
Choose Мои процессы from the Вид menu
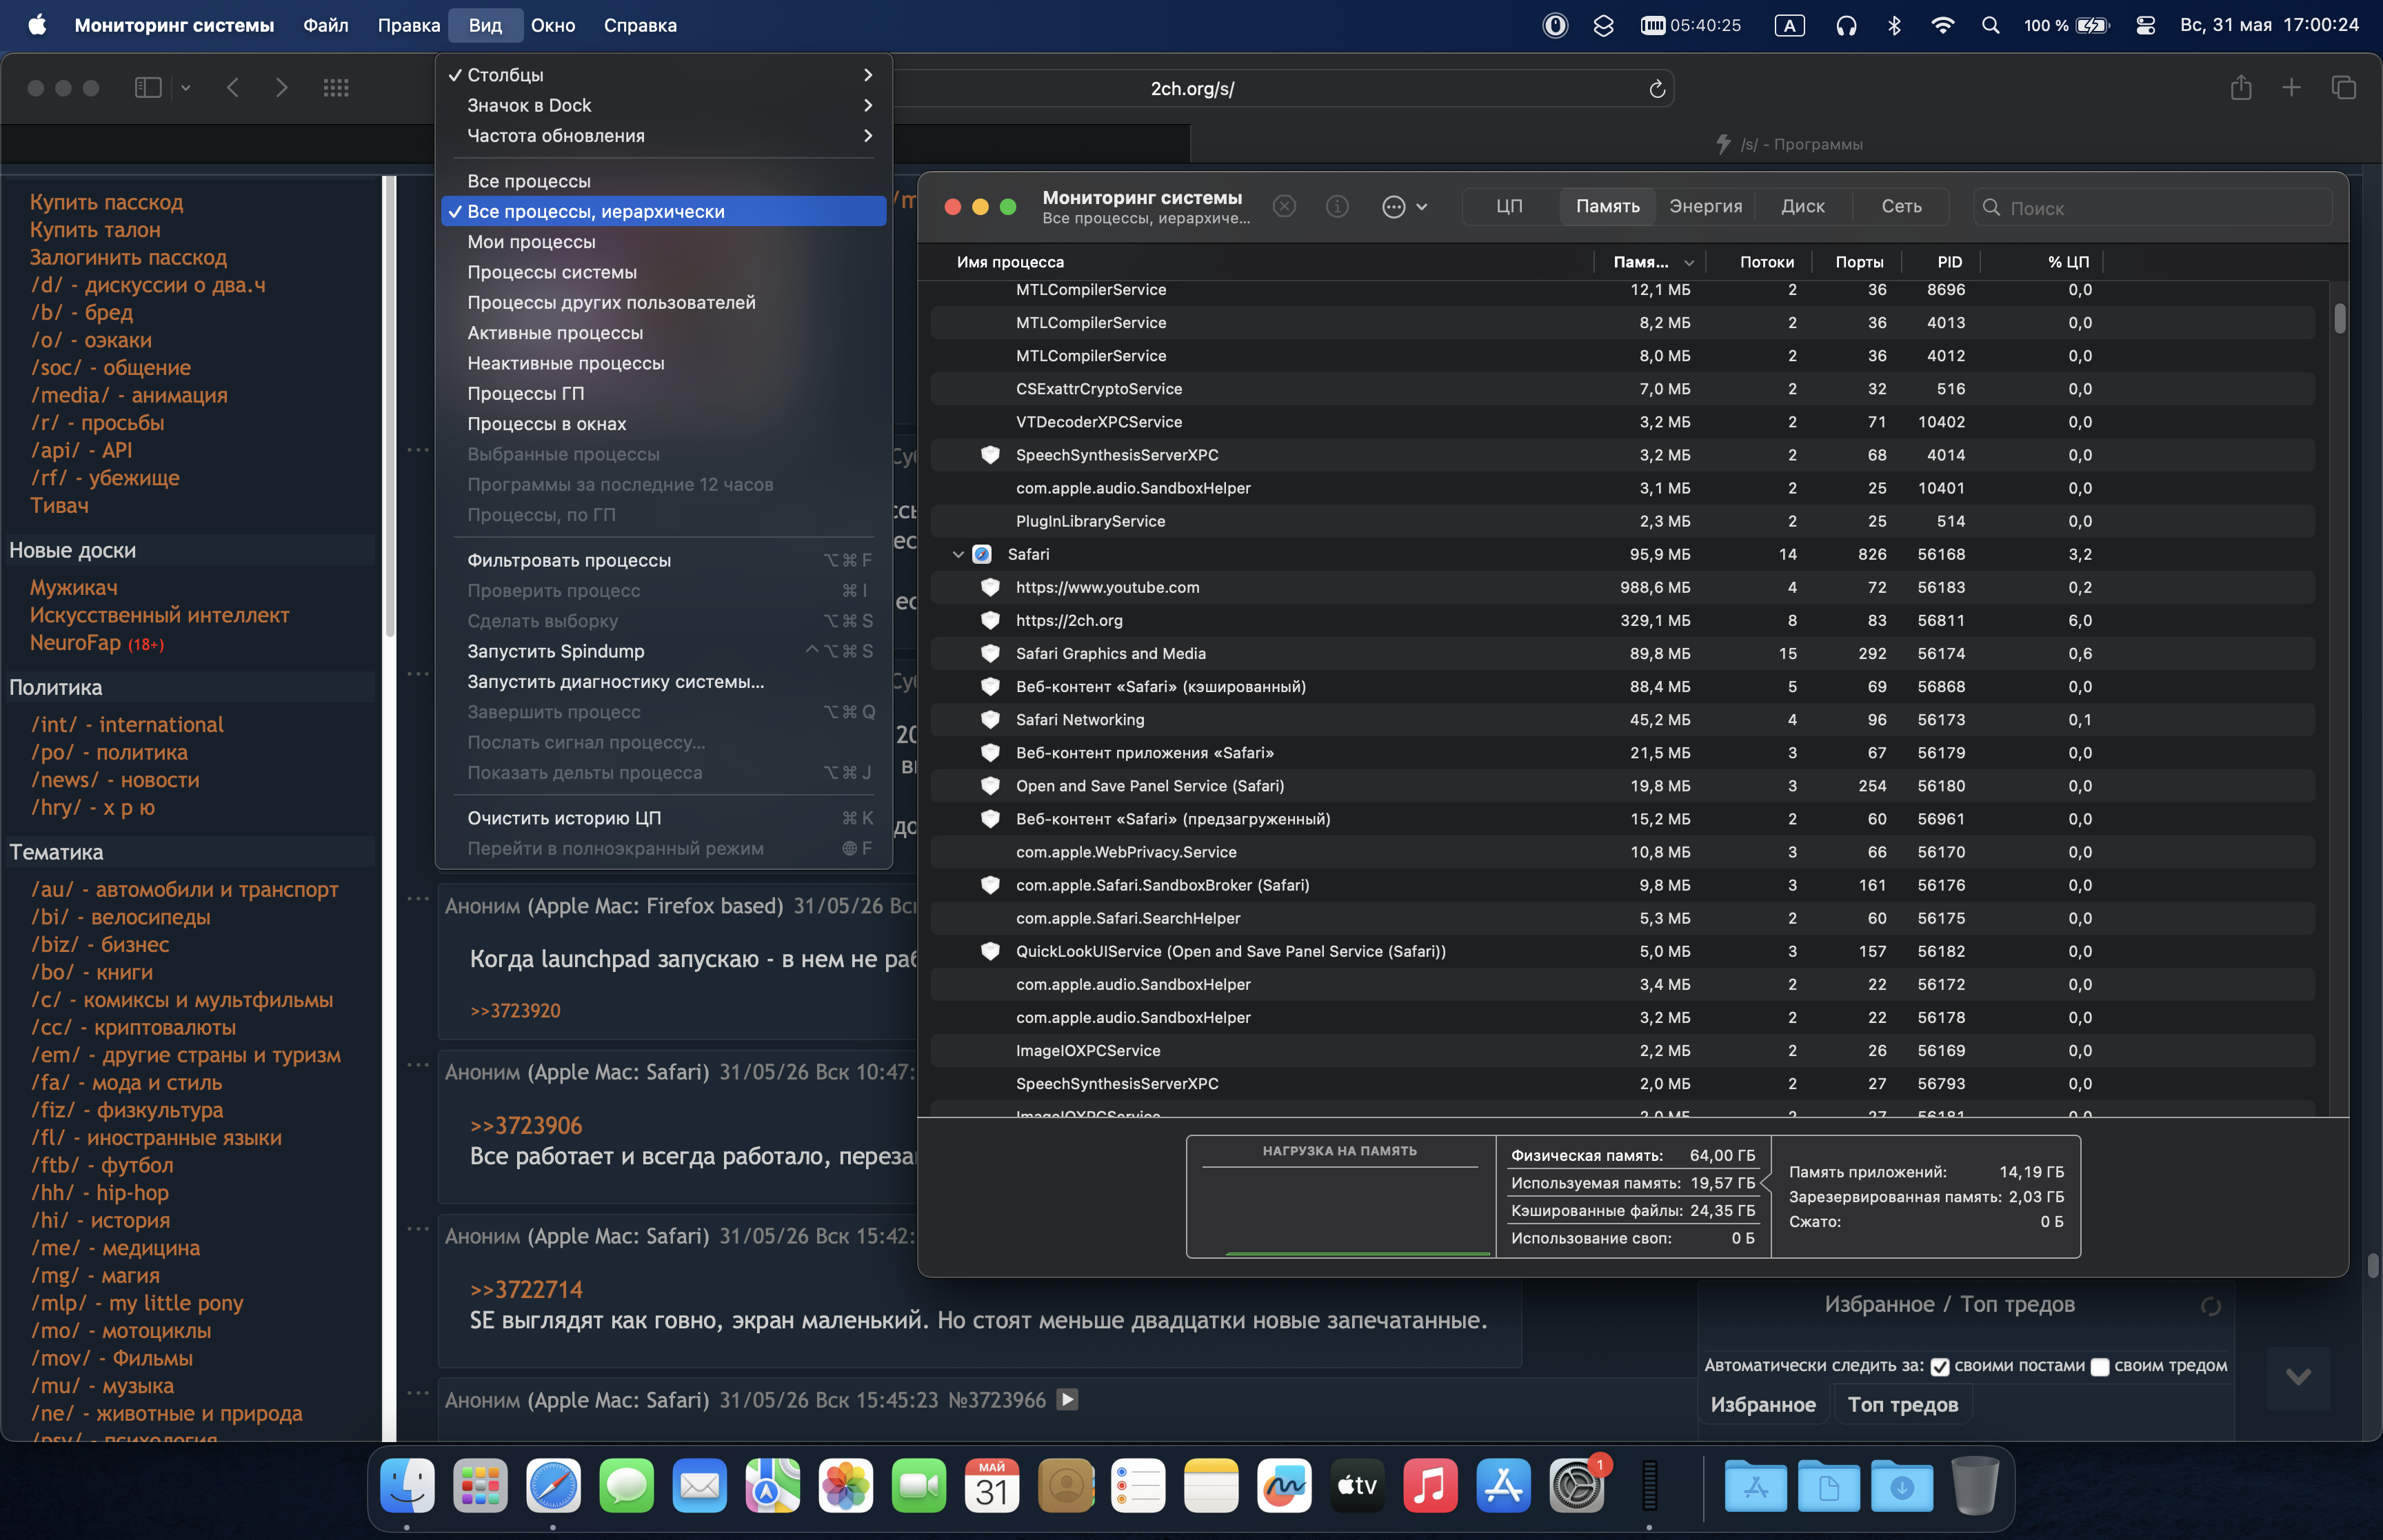[x=663, y=242]
